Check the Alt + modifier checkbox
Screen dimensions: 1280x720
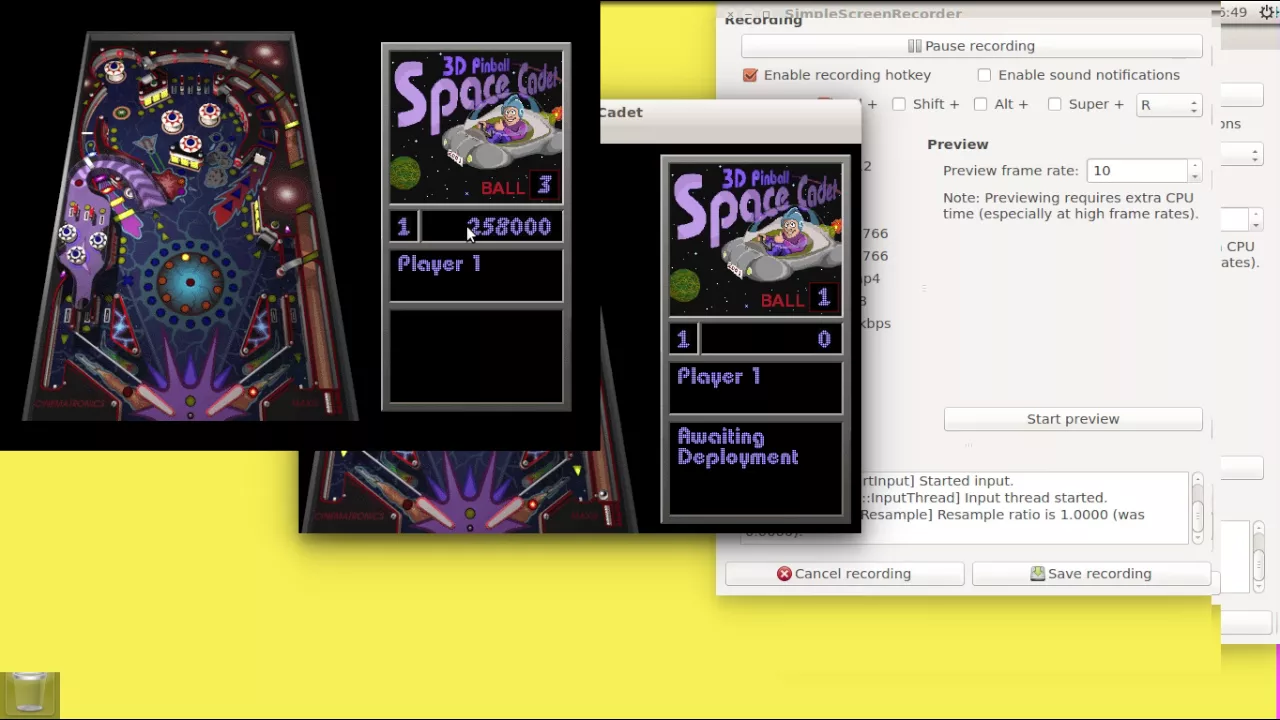click(x=981, y=104)
